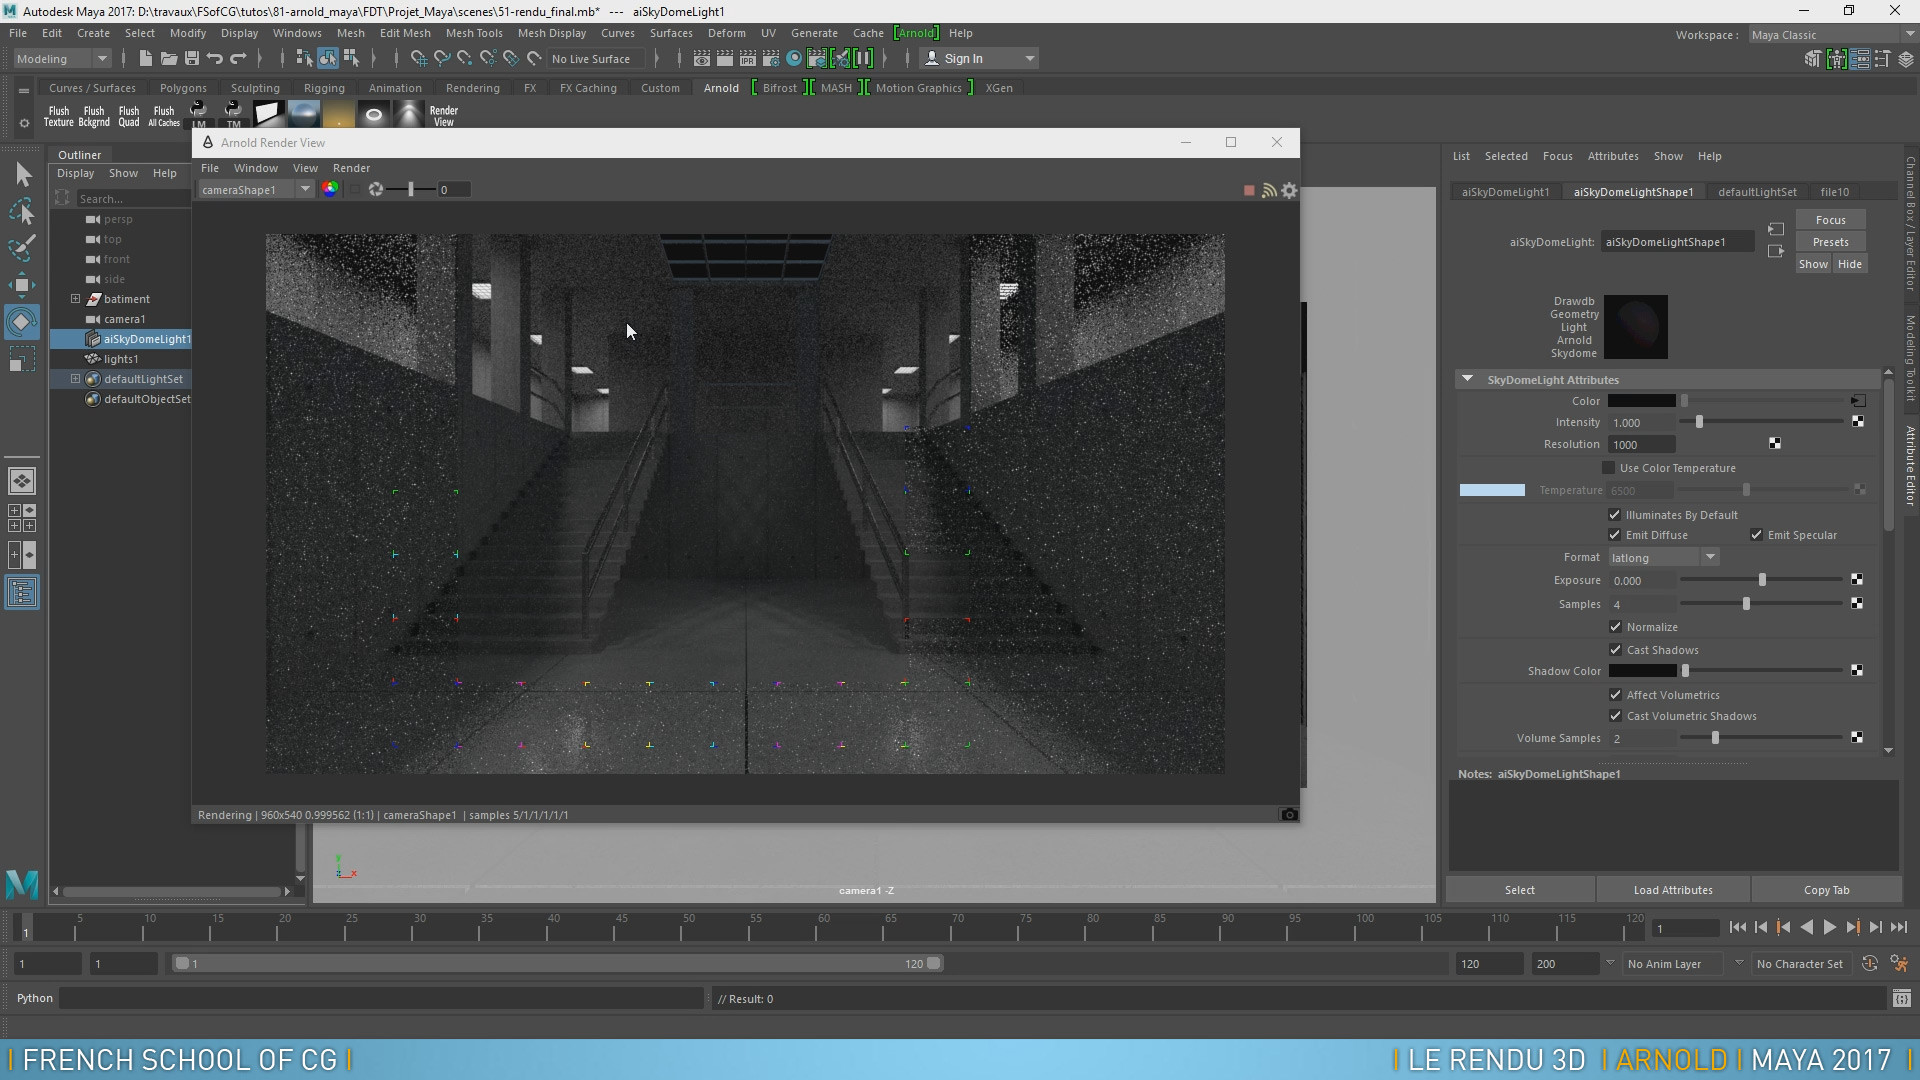Screen dimensions: 1920x1080
Task: Click the Load Attributes button
Action: coord(1673,890)
